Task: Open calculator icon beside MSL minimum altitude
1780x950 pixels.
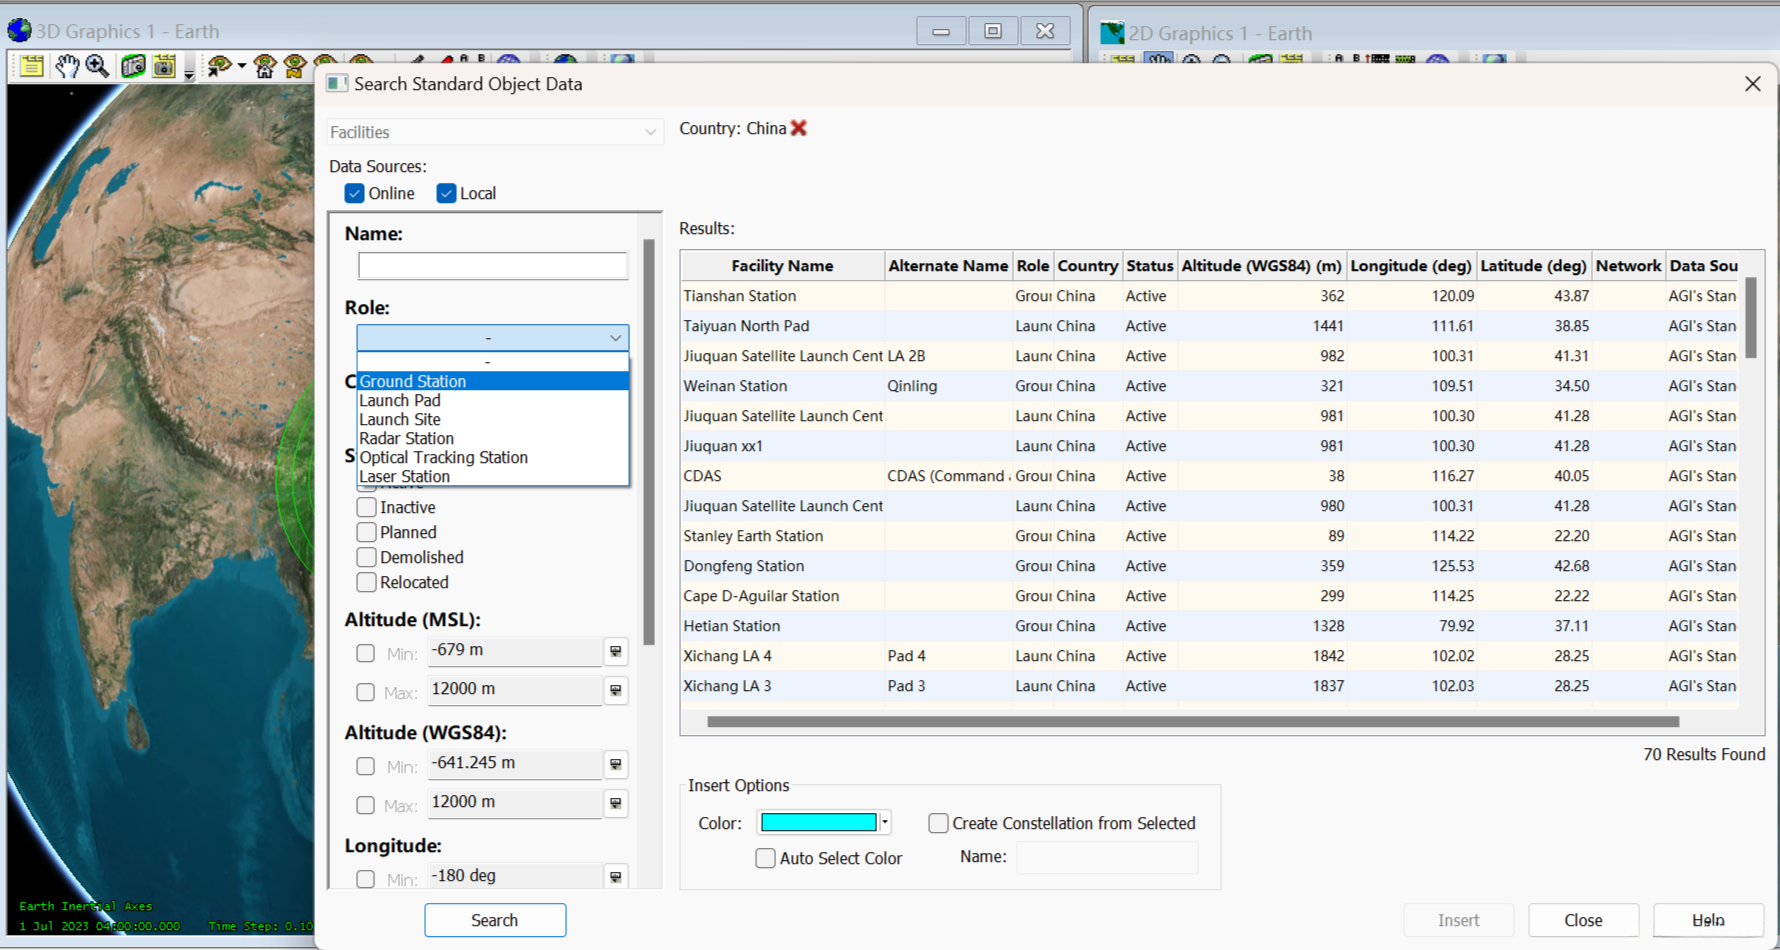Action: coord(616,651)
